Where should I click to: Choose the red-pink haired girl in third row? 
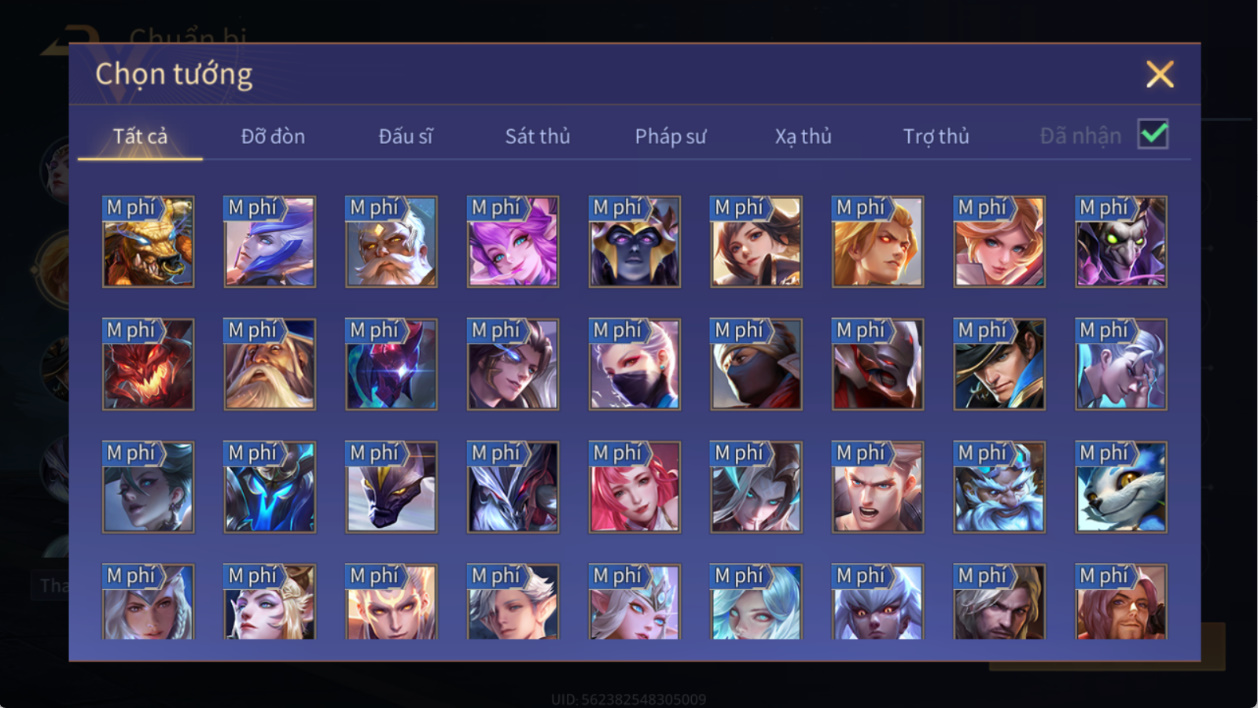coord(634,487)
